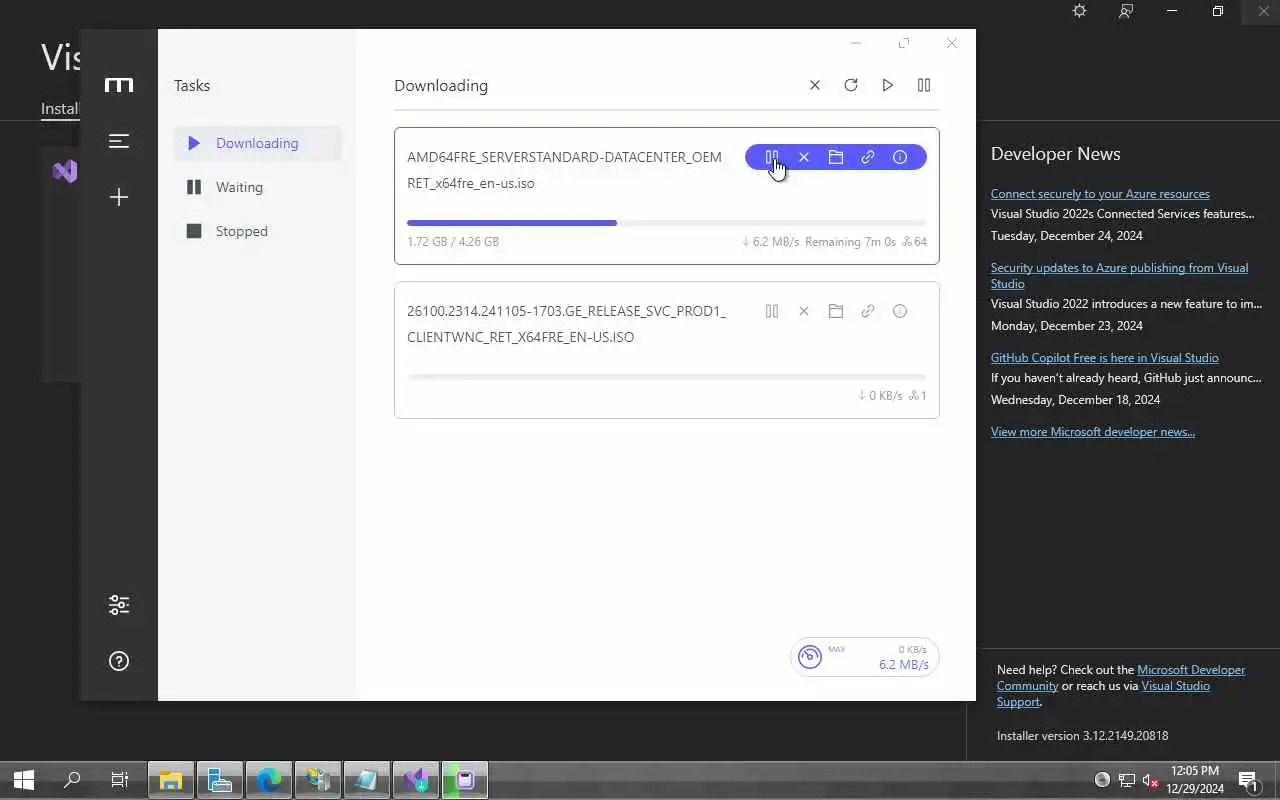Click the Motrix logo icon in sidebar
The height and width of the screenshot is (800, 1280).
point(119,85)
